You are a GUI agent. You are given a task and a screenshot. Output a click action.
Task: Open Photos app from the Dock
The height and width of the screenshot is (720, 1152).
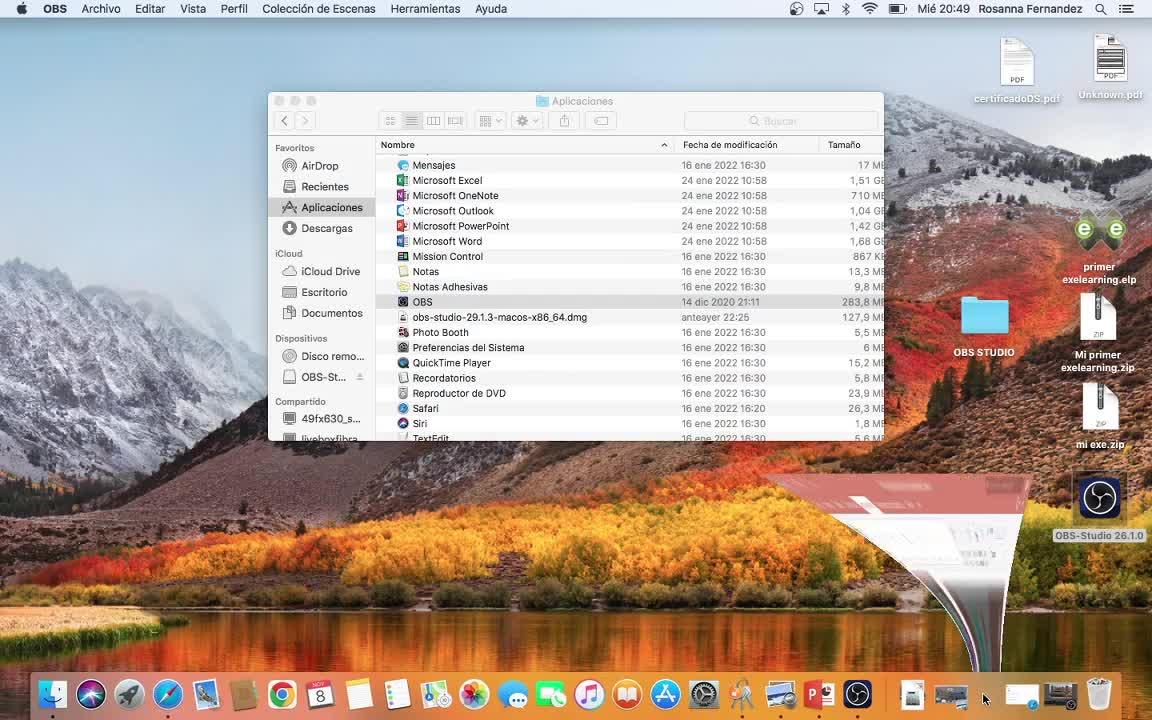474,694
